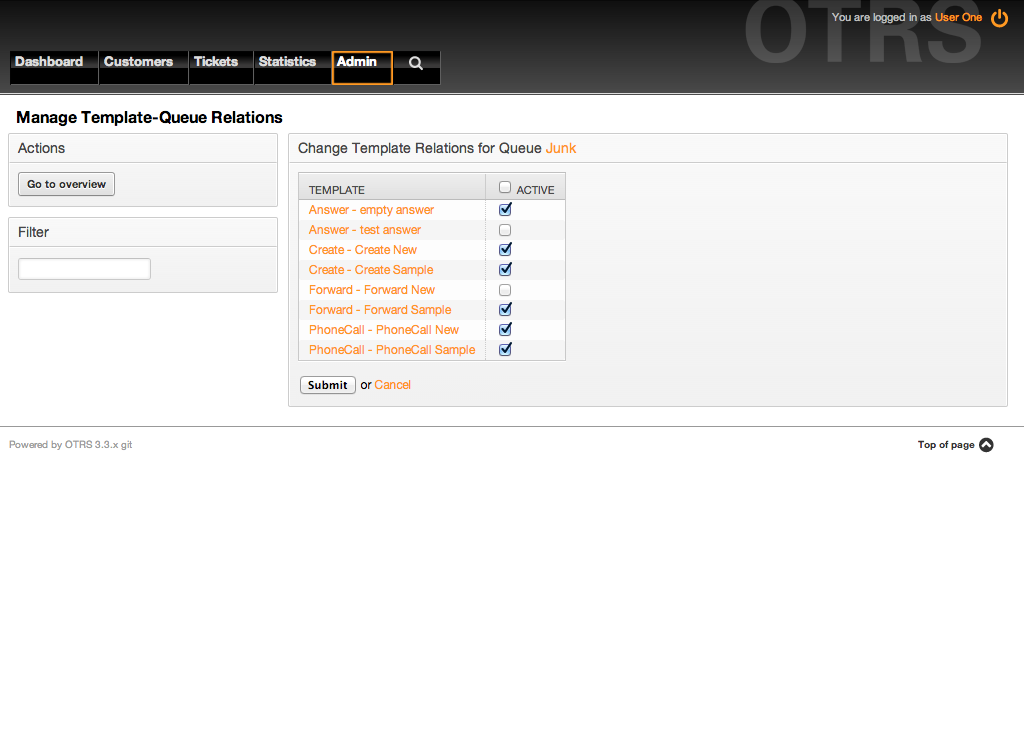Image resolution: width=1024 pixels, height=745 pixels.
Task: Open the Customers menu
Action: point(138,62)
